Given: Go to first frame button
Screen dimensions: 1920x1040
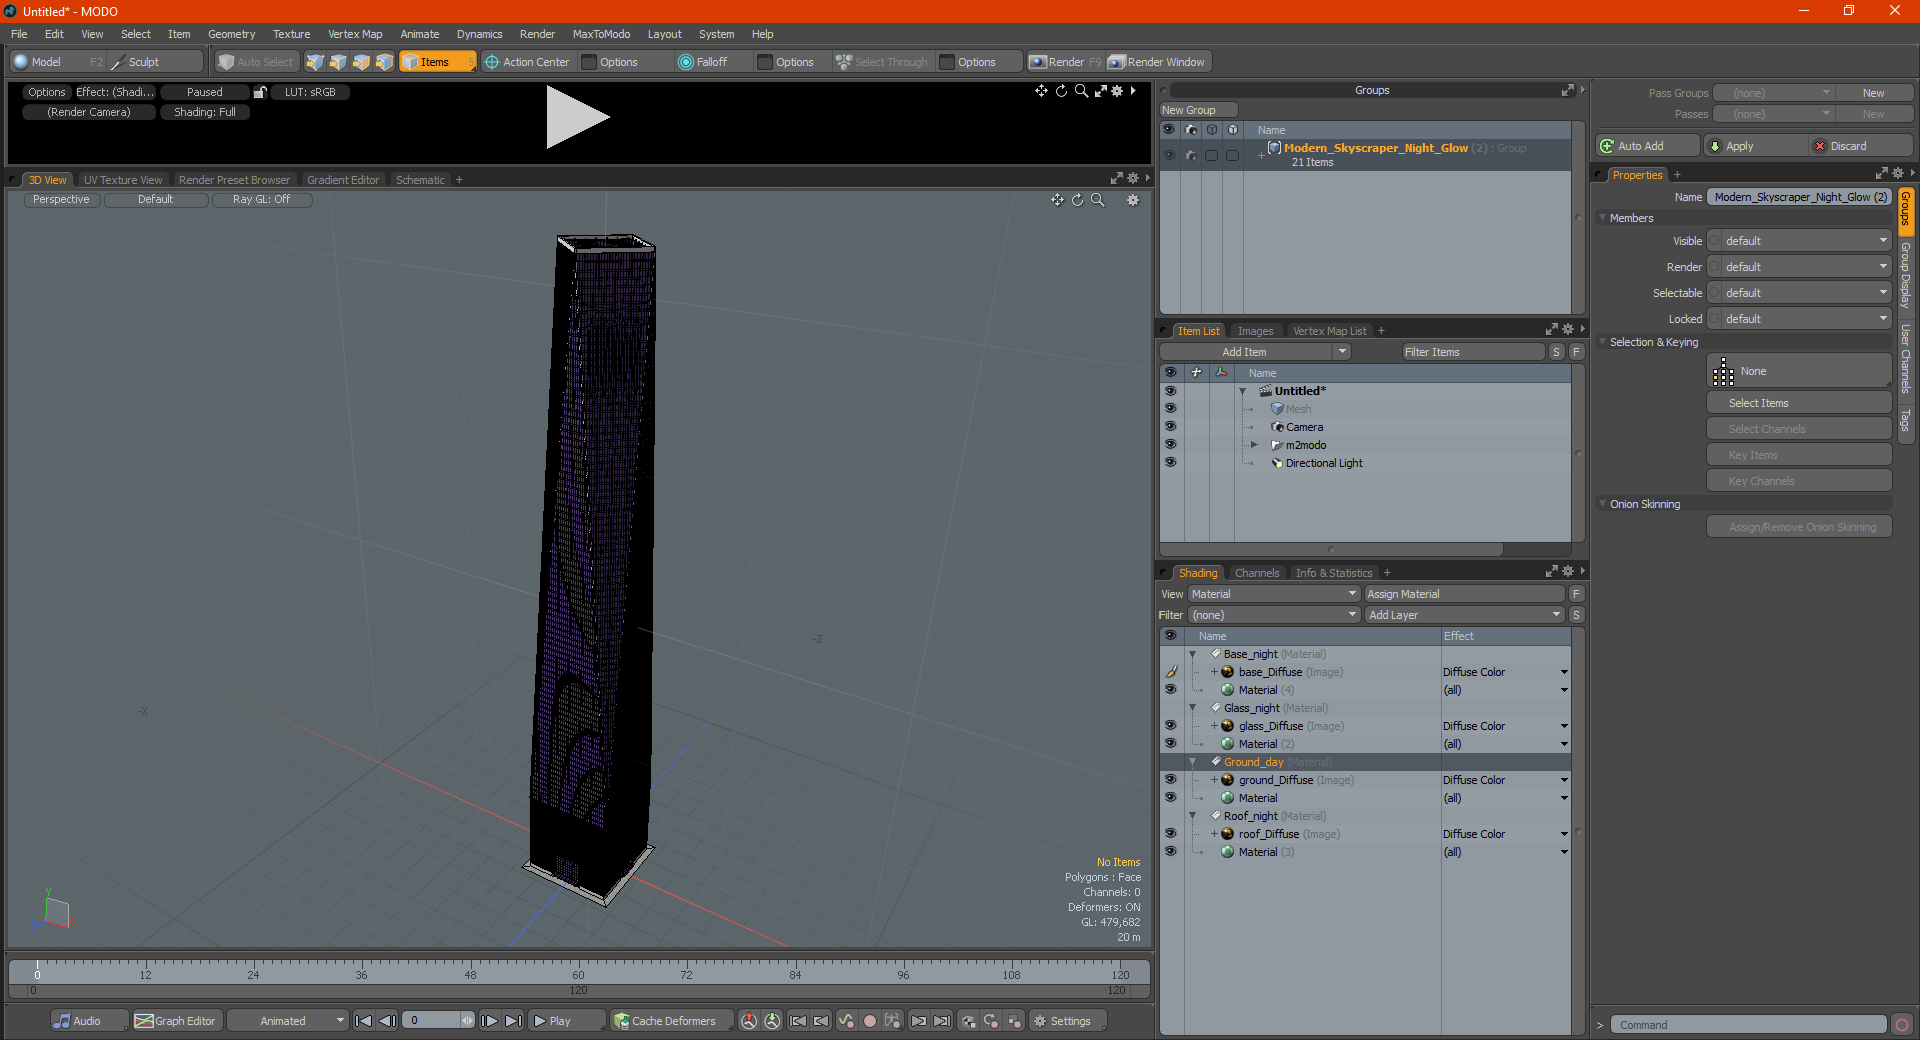Looking at the screenshot, I should click(364, 1021).
